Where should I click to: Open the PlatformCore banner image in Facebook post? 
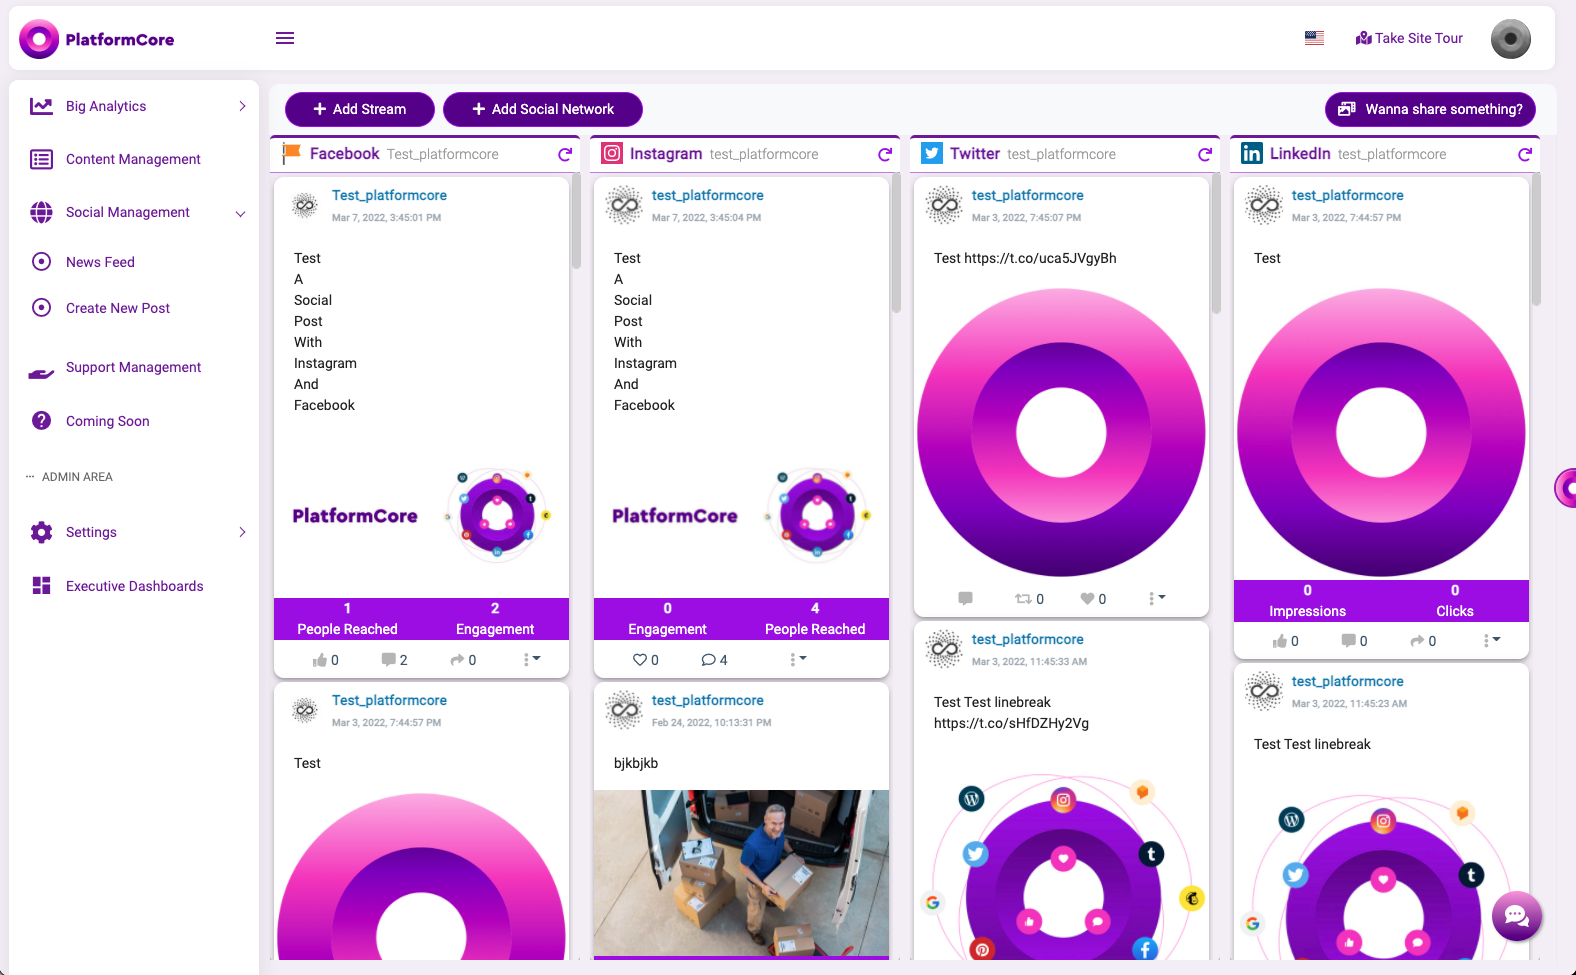[x=421, y=514]
